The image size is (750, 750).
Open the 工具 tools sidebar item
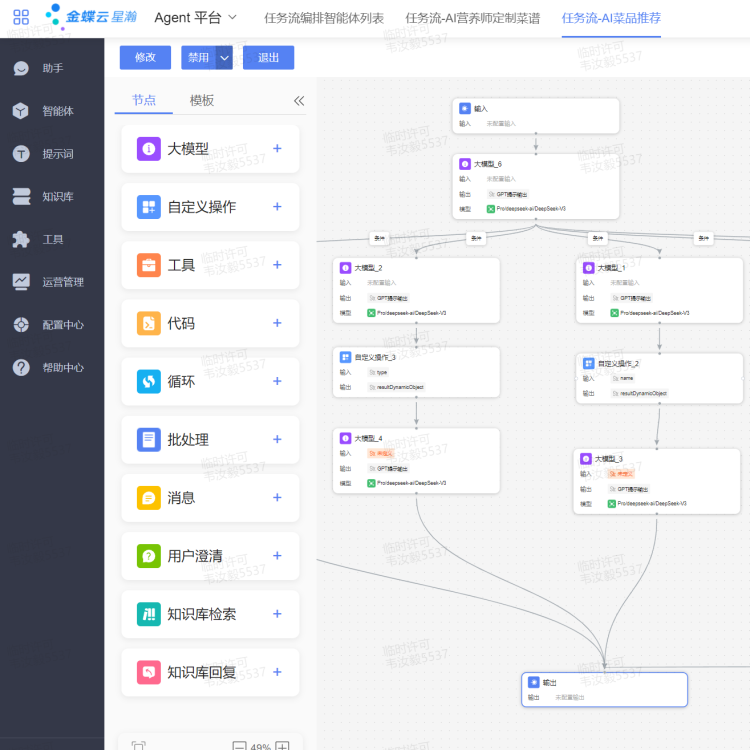point(52,239)
